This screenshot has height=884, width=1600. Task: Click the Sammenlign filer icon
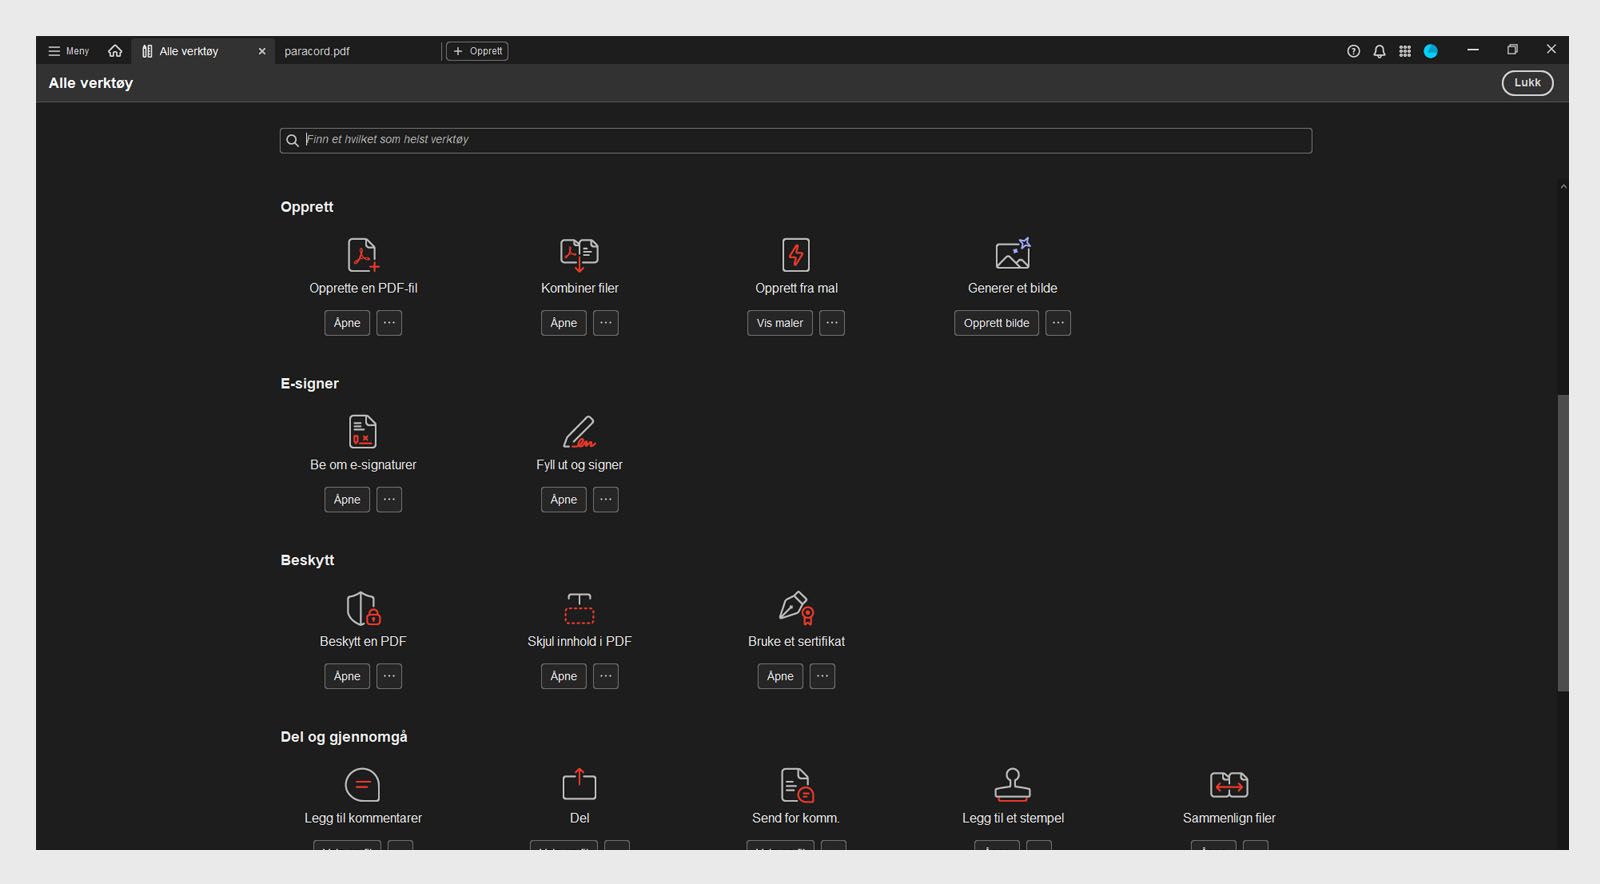coord(1229,785)
